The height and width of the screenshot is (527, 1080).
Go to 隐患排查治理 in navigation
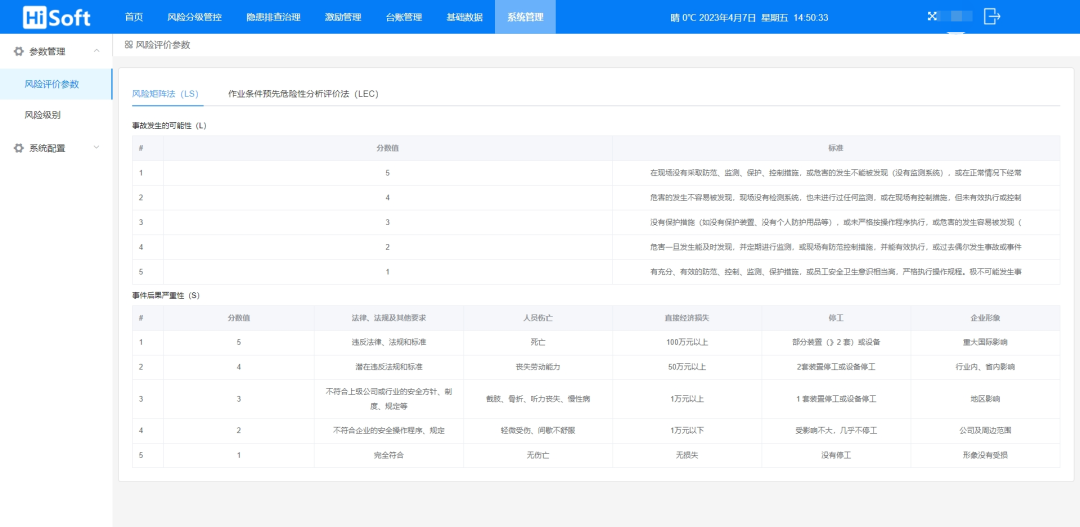pyautogui.click(x=273, y=17)
